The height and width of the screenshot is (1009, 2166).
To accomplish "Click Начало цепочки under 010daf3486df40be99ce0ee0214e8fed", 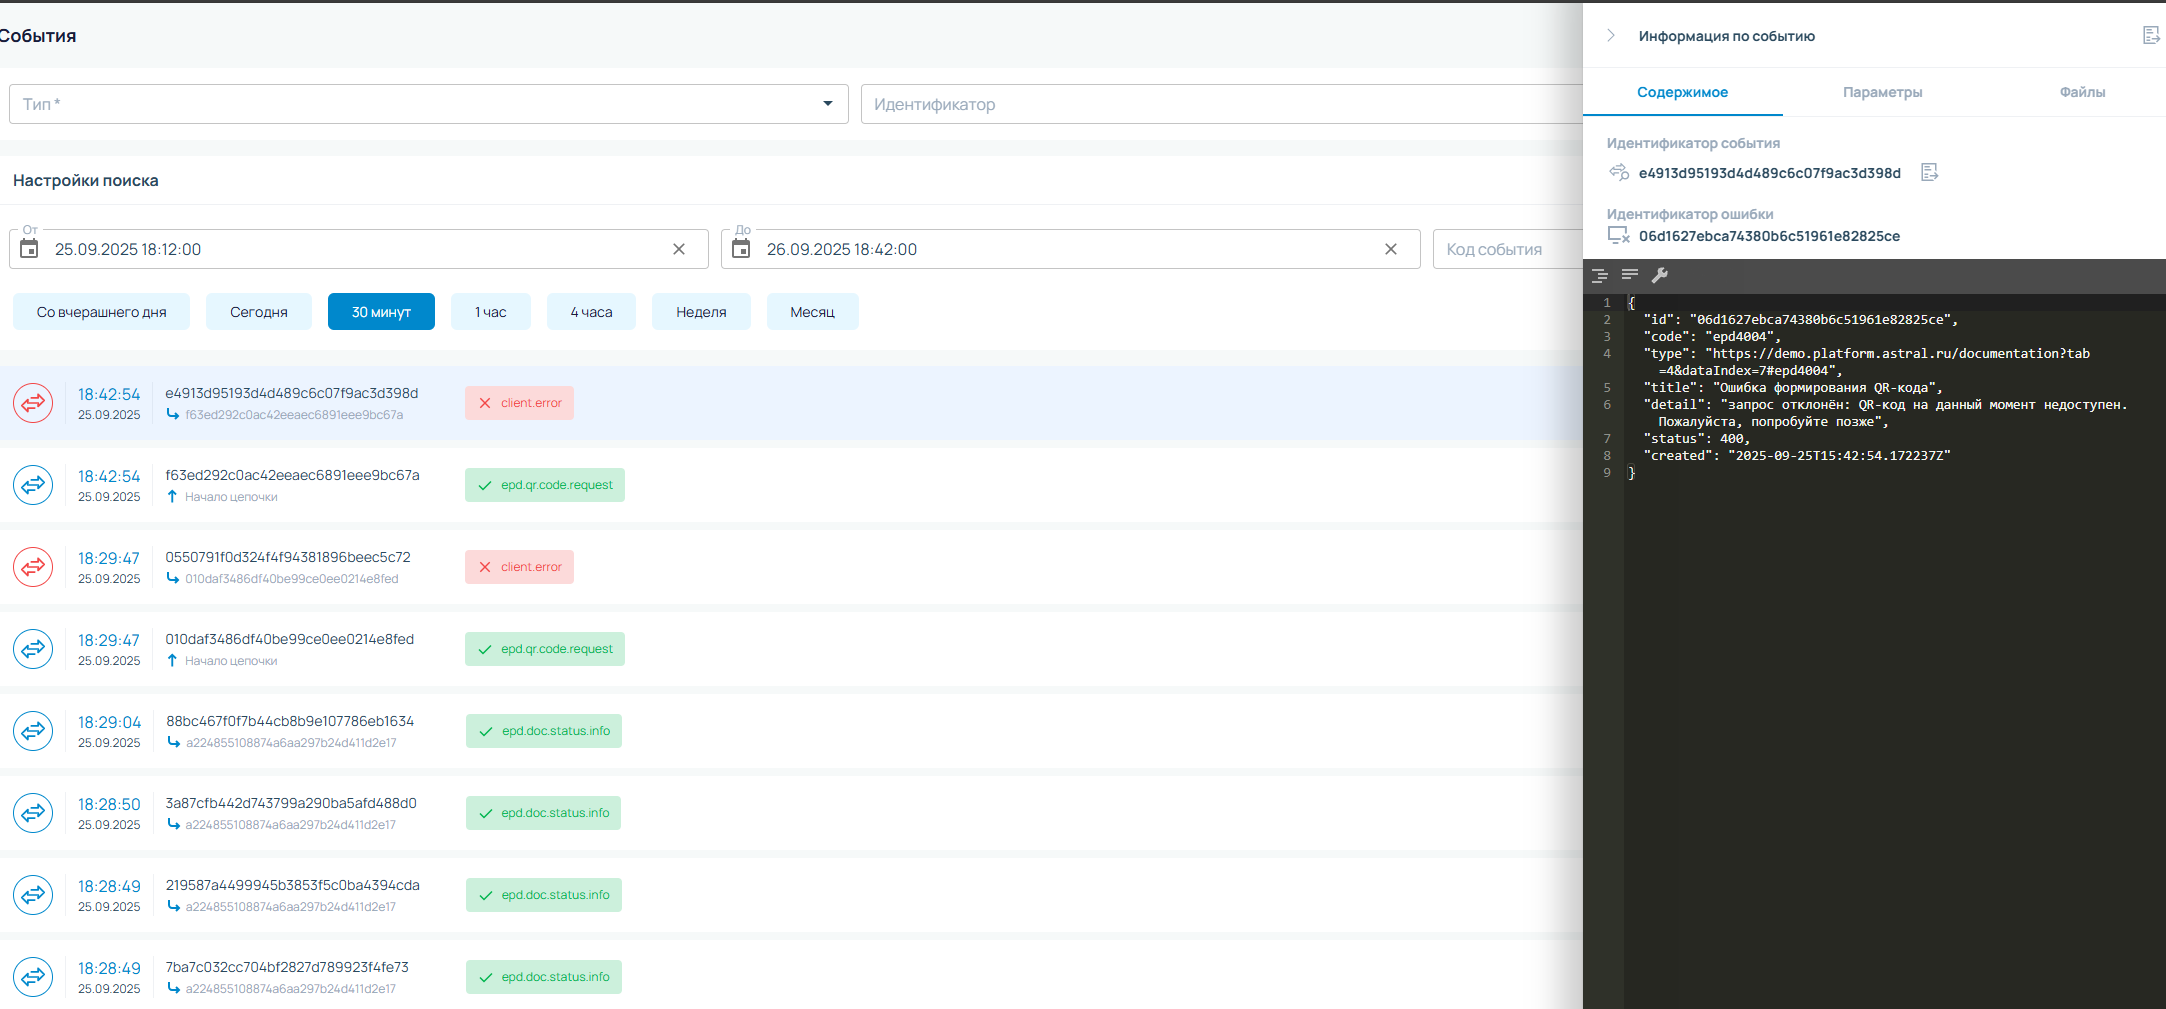I will (231, 661).
